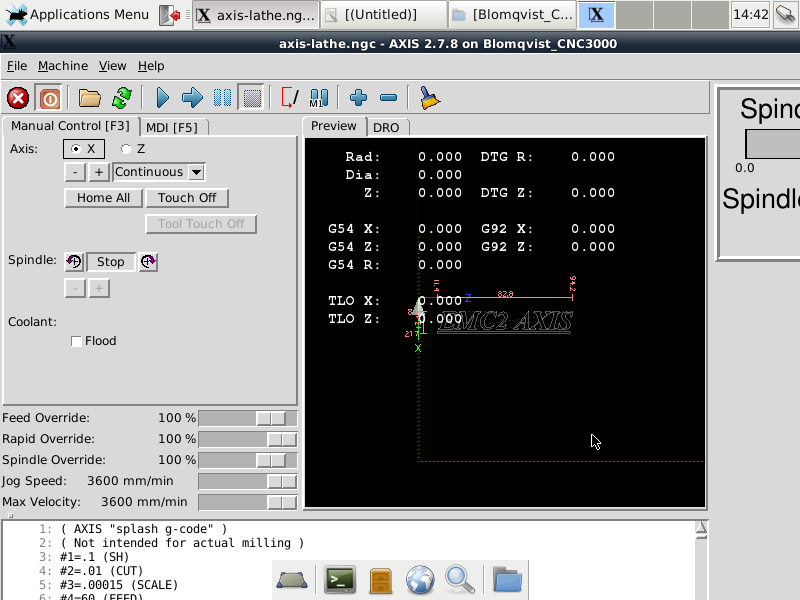Image resolution: width=800 pixels, height=600 pixels.
Task: Switch to the (Untitled) taskbar window
Action: [x=384, y=15]
